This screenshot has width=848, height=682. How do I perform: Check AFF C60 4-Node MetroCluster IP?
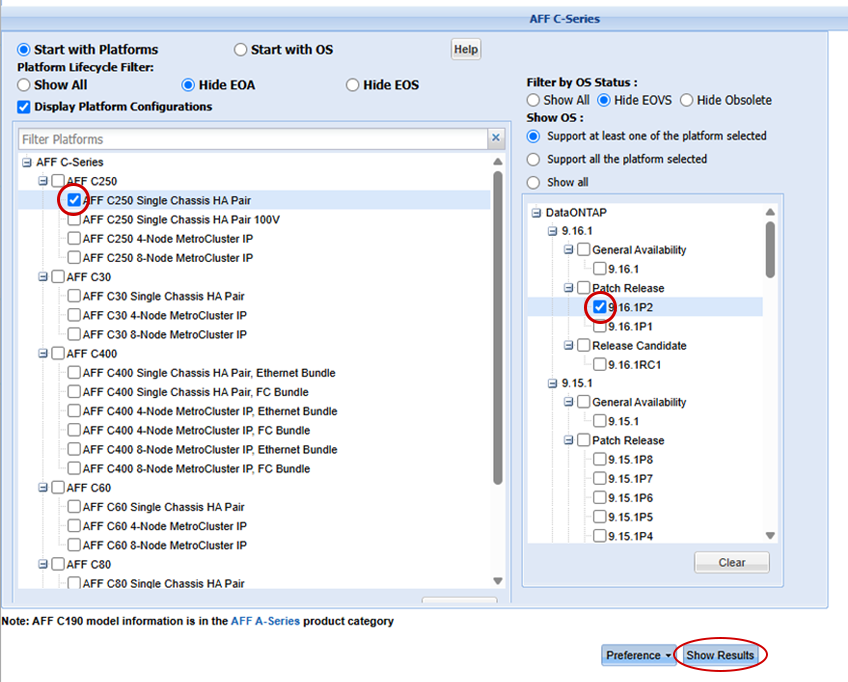coord(74,526)
